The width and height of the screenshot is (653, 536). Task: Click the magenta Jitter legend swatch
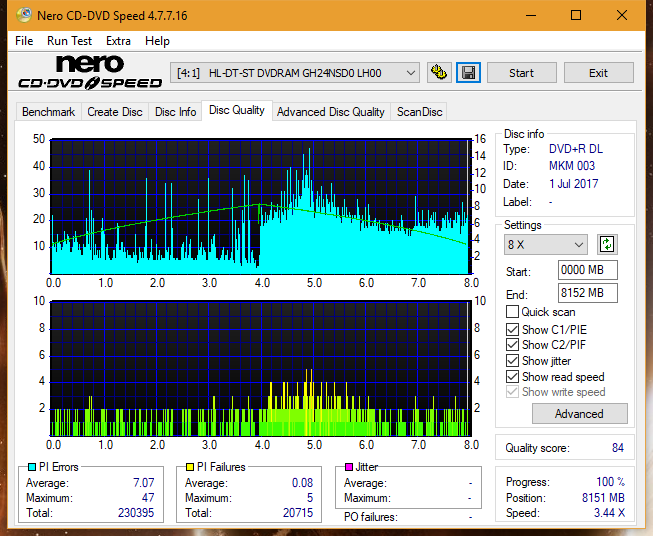(349, 467)
